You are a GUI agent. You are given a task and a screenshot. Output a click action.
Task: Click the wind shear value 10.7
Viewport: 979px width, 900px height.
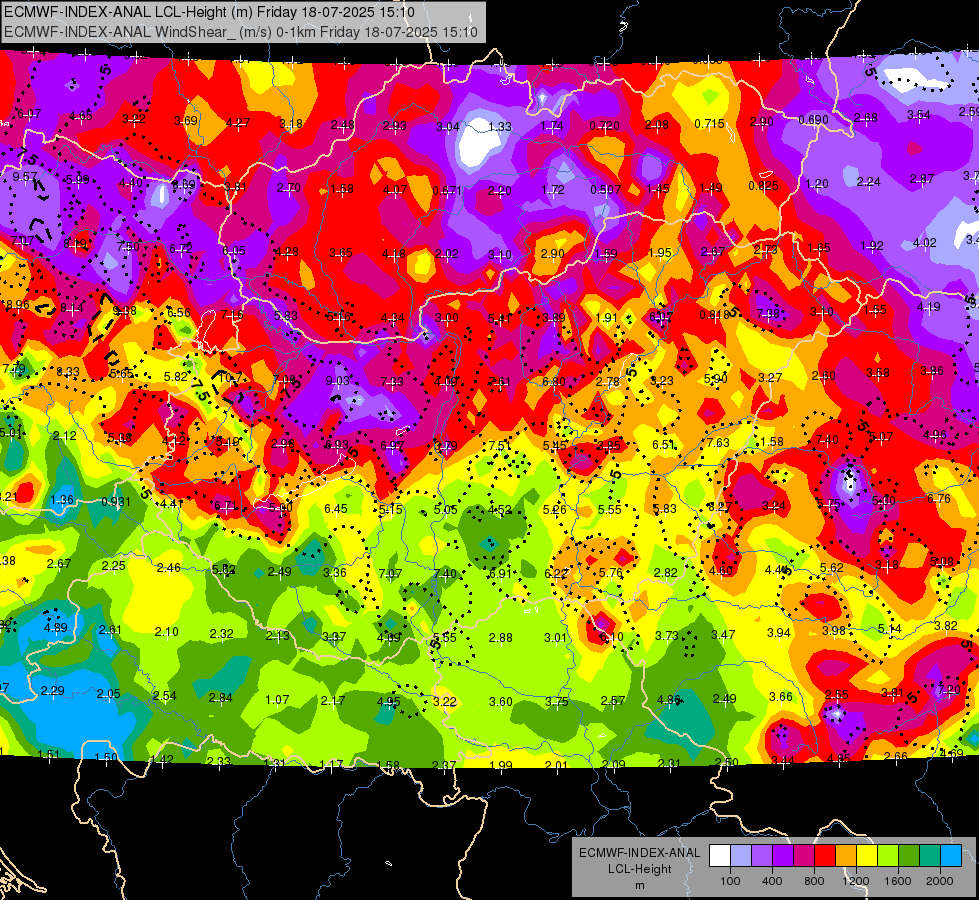pyautogui.click(x=230, y=377)
